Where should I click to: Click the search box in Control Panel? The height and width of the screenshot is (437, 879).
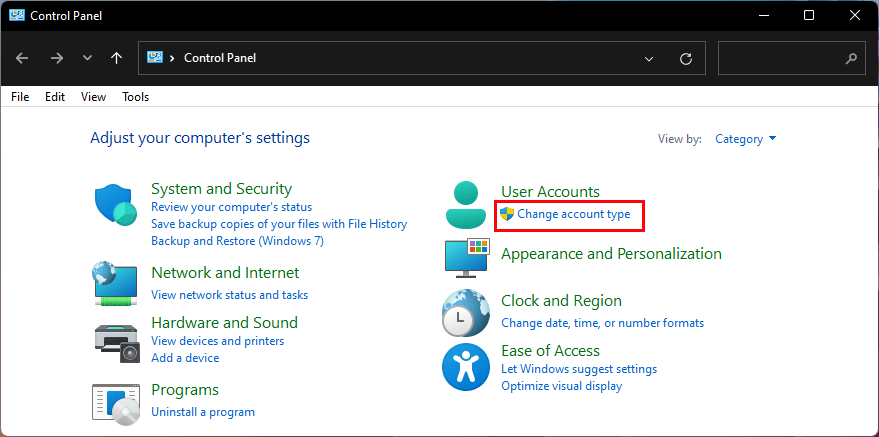tap(791, 58)
